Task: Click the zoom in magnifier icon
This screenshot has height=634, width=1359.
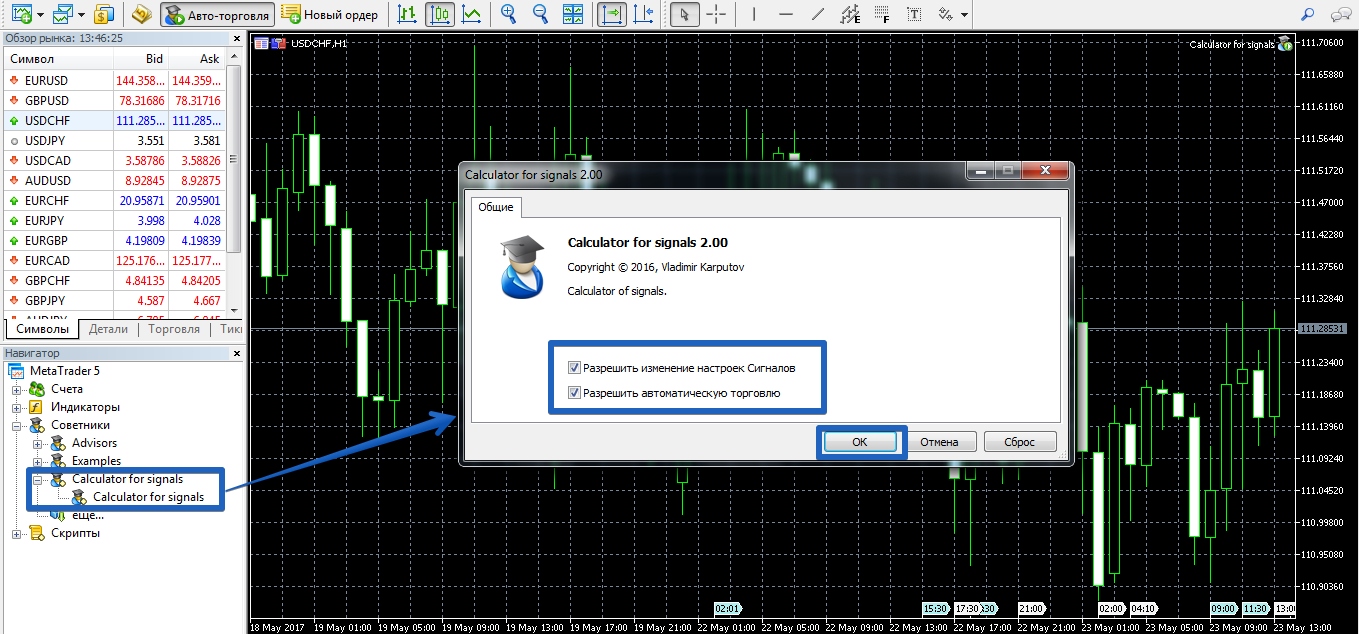Action: click(509, 14)
